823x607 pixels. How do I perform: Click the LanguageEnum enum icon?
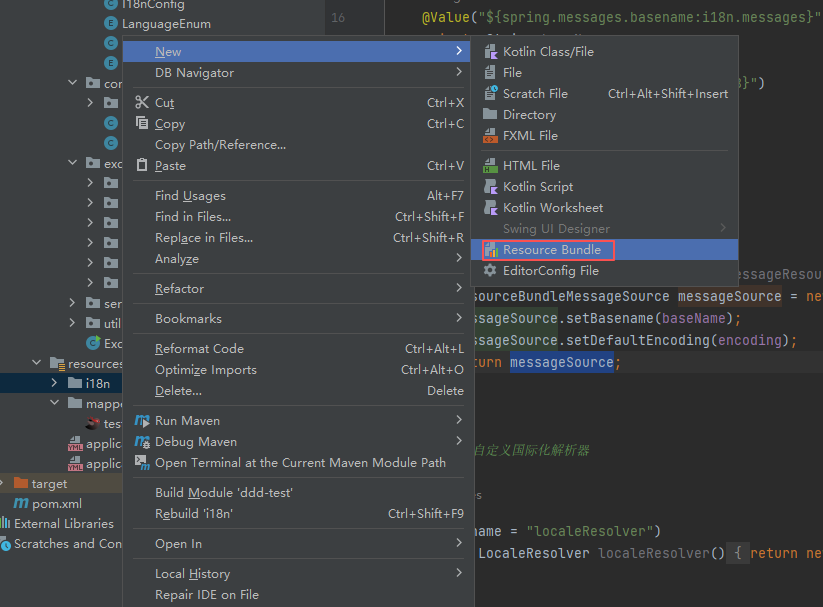111,24
